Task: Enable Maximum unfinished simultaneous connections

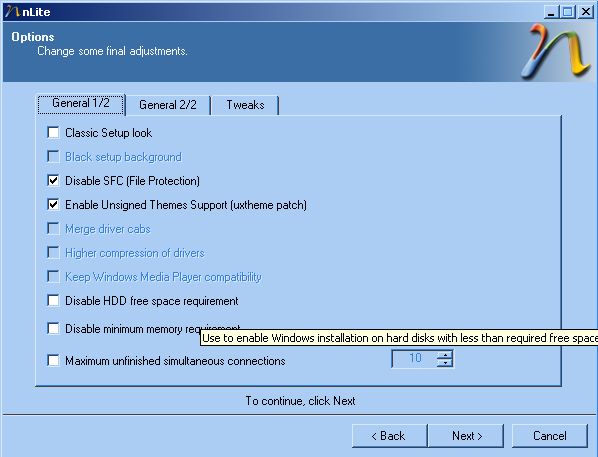Action: tap(53, 360)
